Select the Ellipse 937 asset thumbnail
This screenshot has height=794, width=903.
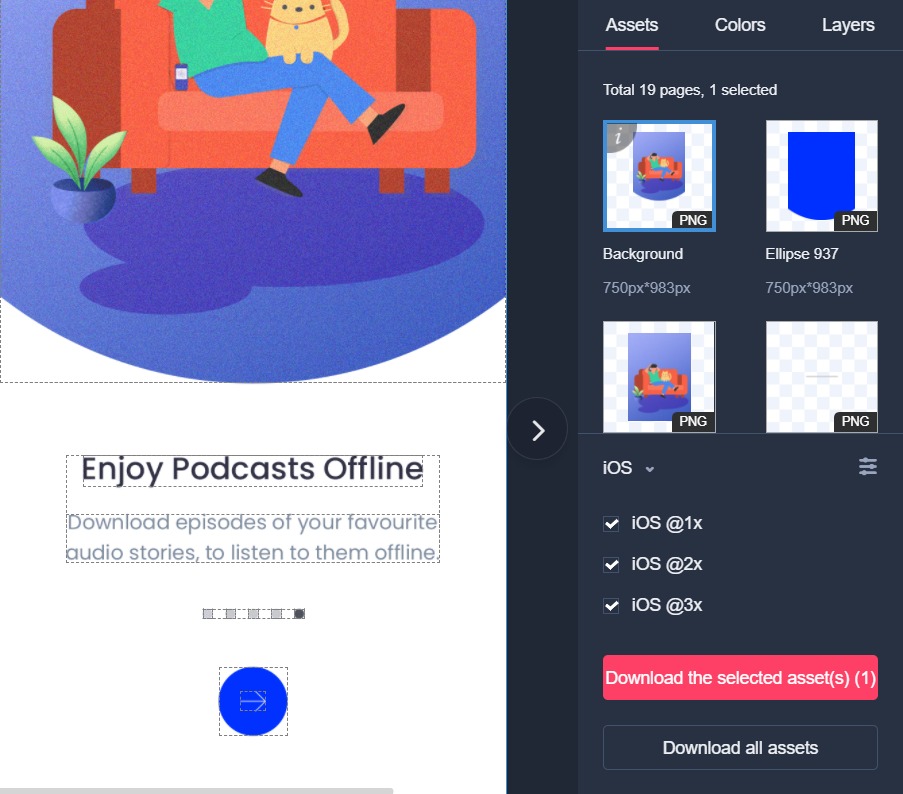click(x=822, y=176)
